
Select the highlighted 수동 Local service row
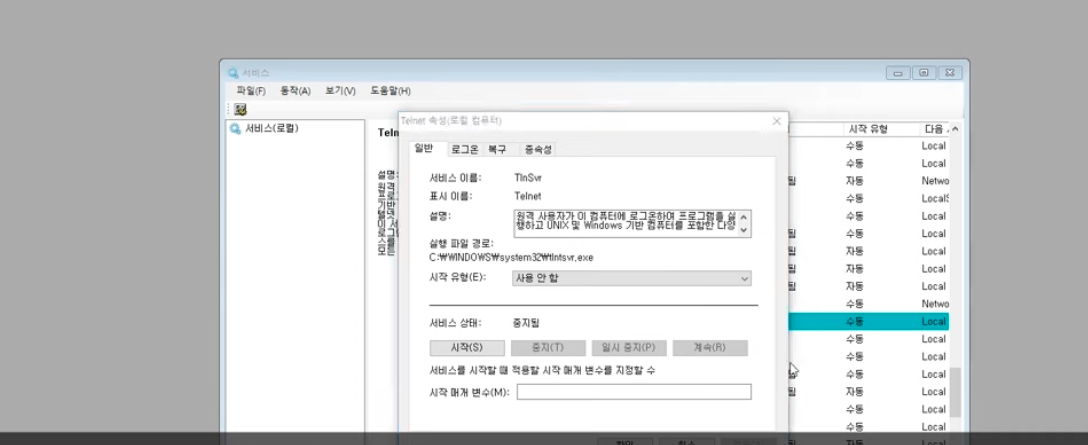click(x=869, y=321)
